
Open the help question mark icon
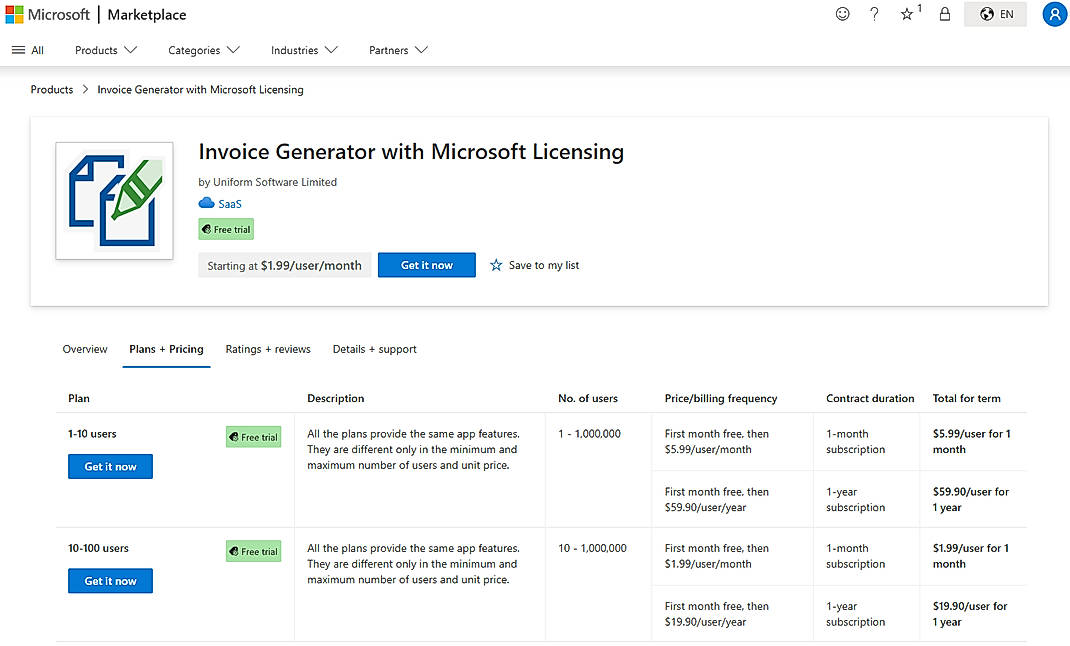874,14
